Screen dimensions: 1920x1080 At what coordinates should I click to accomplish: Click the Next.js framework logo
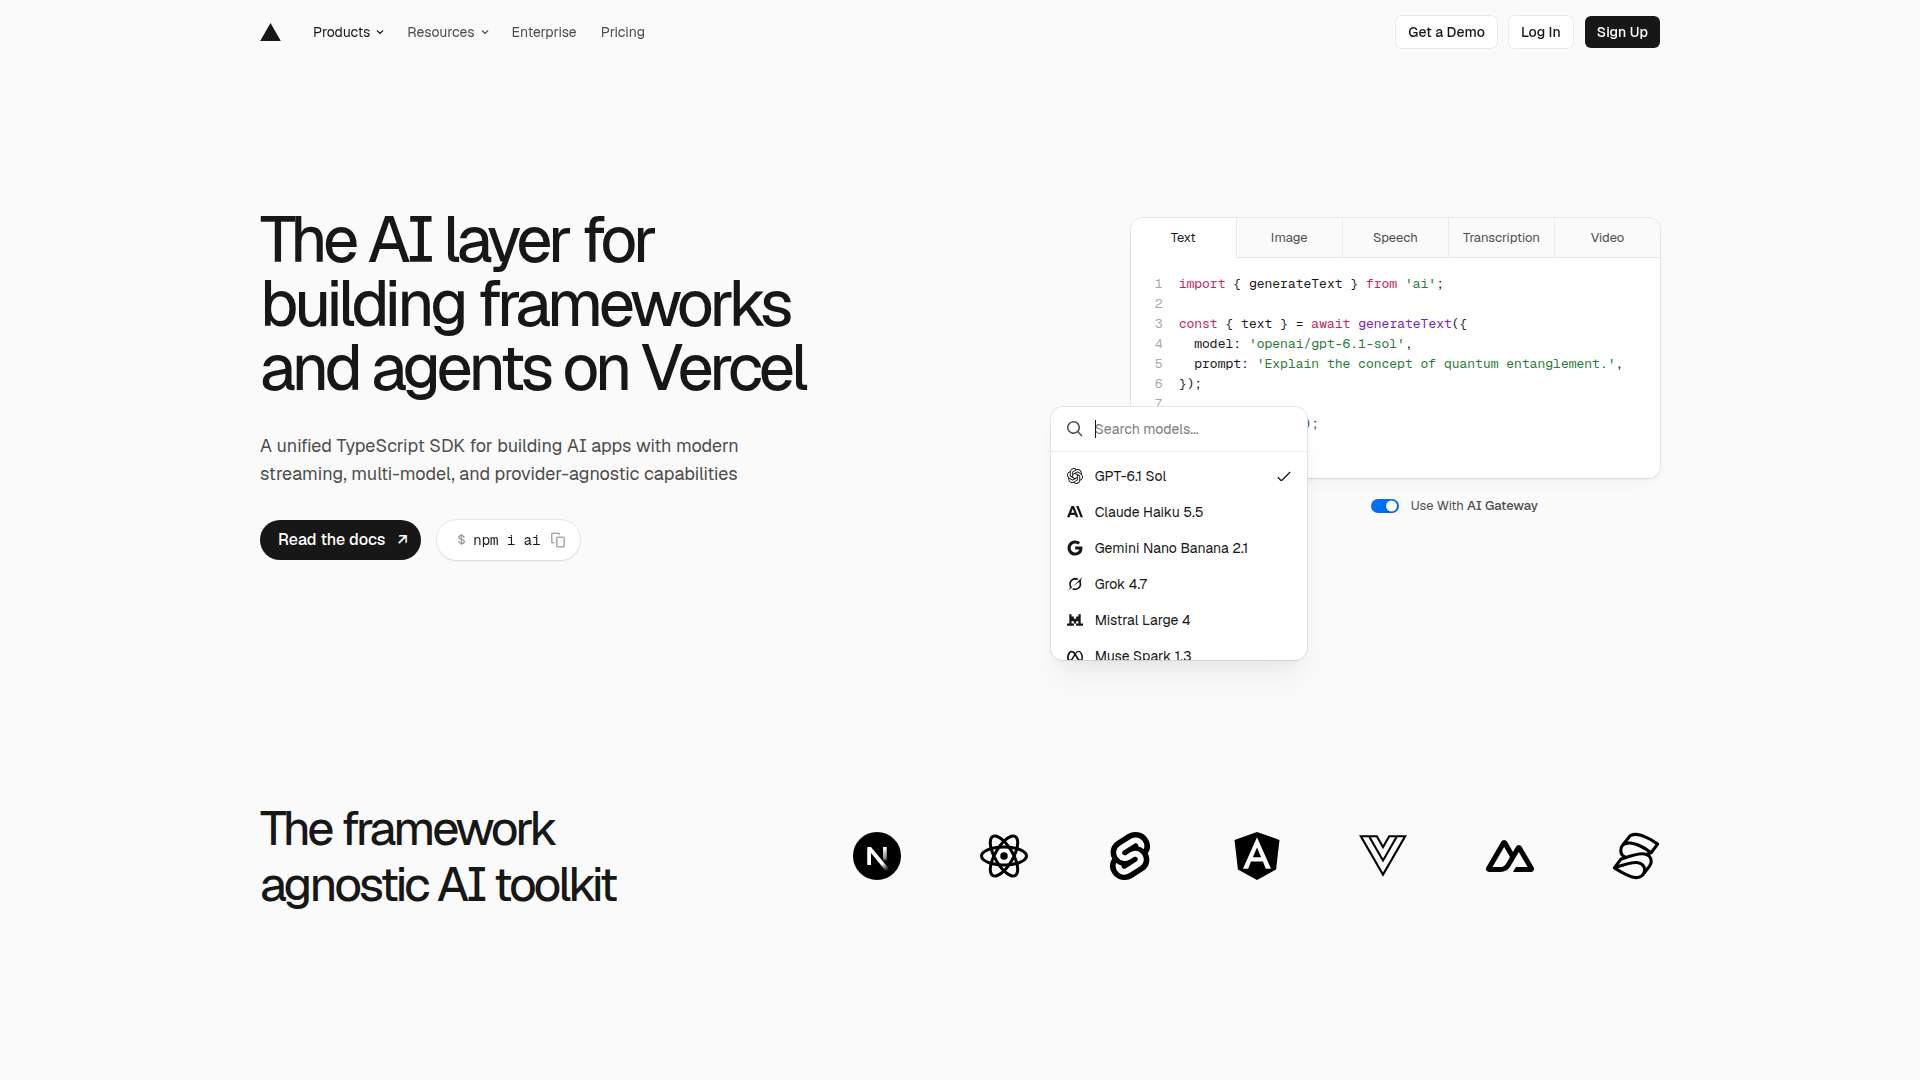pos(877,856)
